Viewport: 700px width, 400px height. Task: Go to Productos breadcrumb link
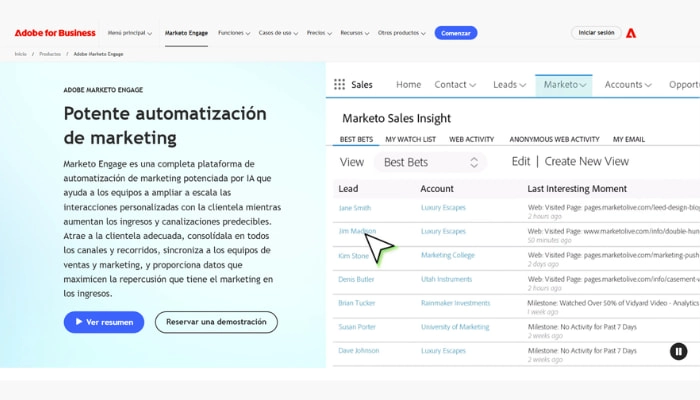50,54
